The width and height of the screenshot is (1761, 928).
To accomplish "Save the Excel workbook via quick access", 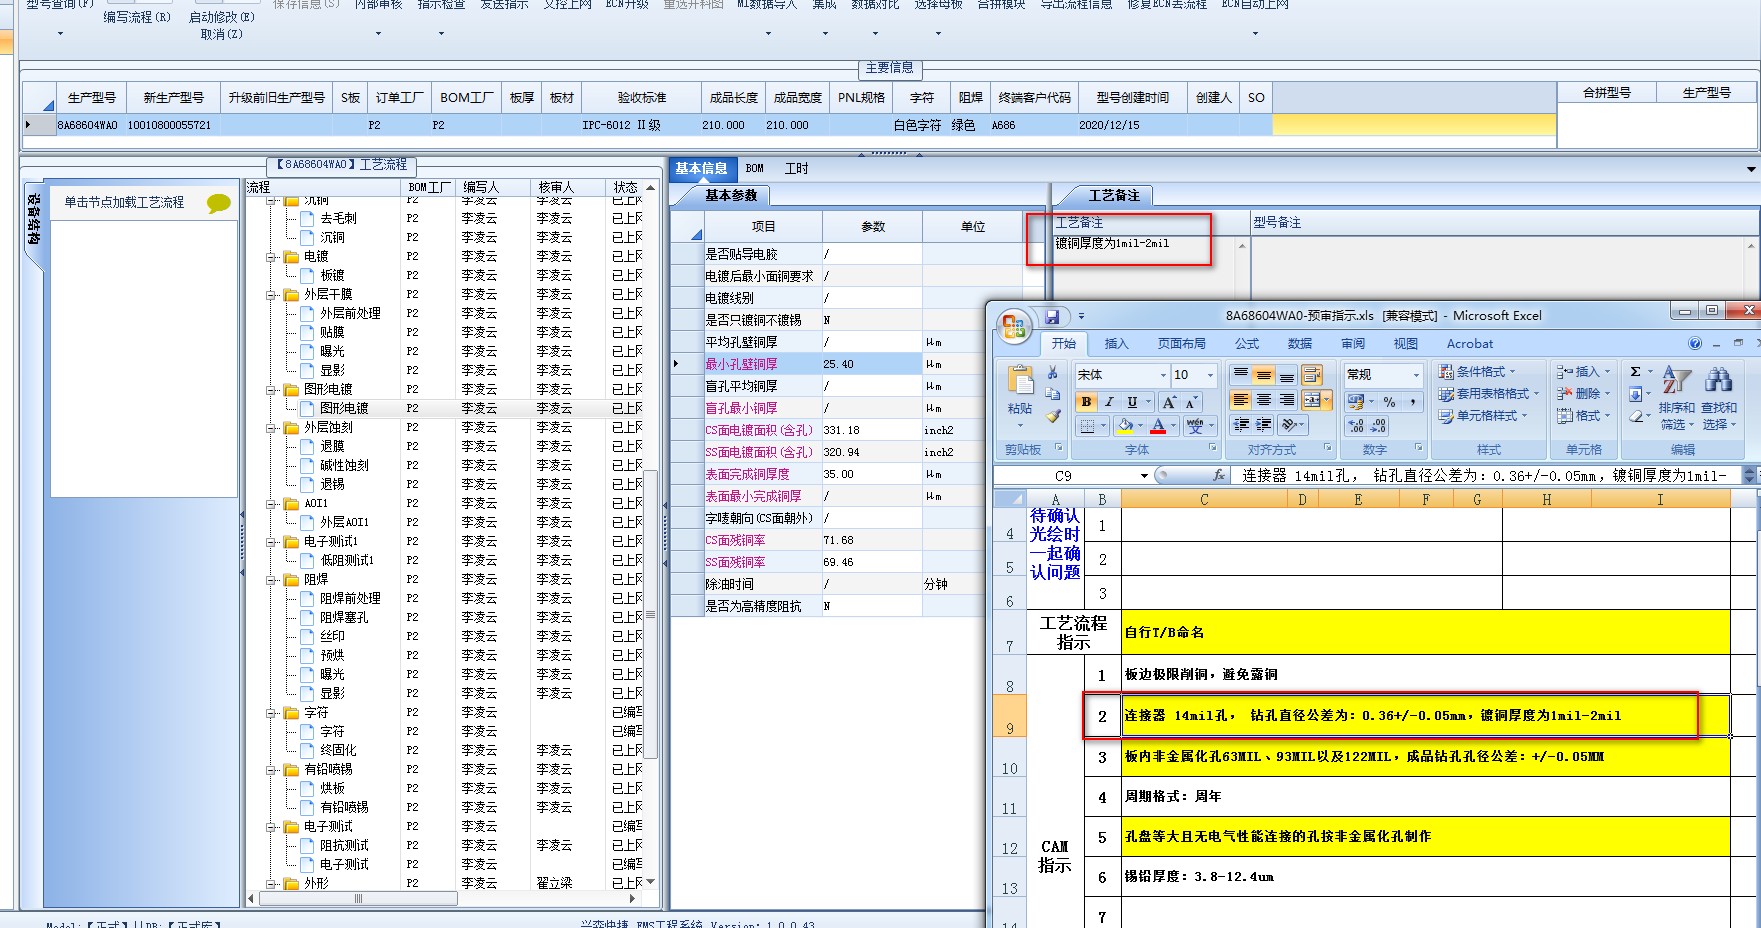I will [1052, 317].
